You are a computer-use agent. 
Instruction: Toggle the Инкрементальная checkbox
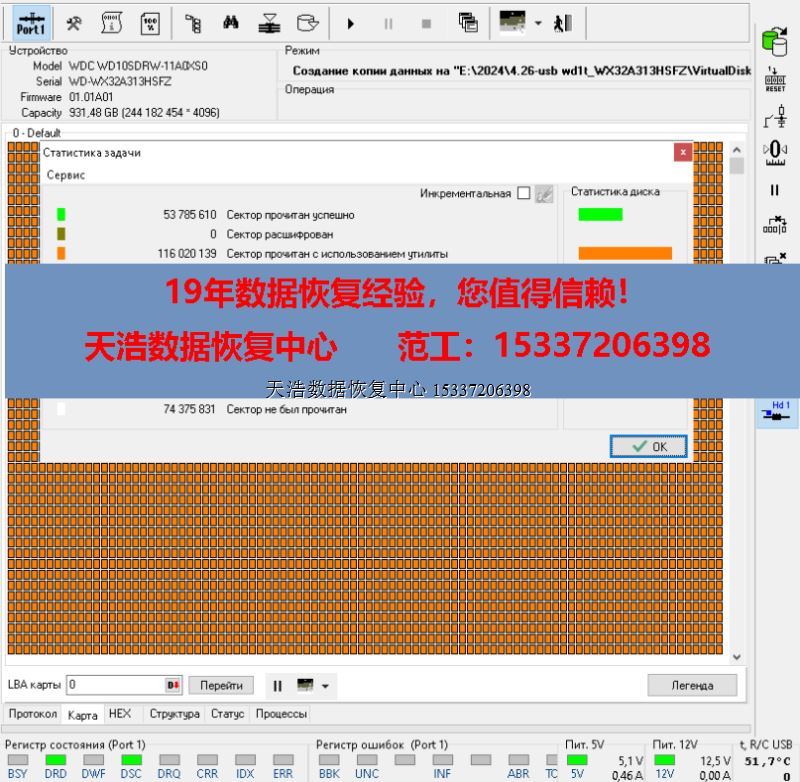click(x=523, y=194)
